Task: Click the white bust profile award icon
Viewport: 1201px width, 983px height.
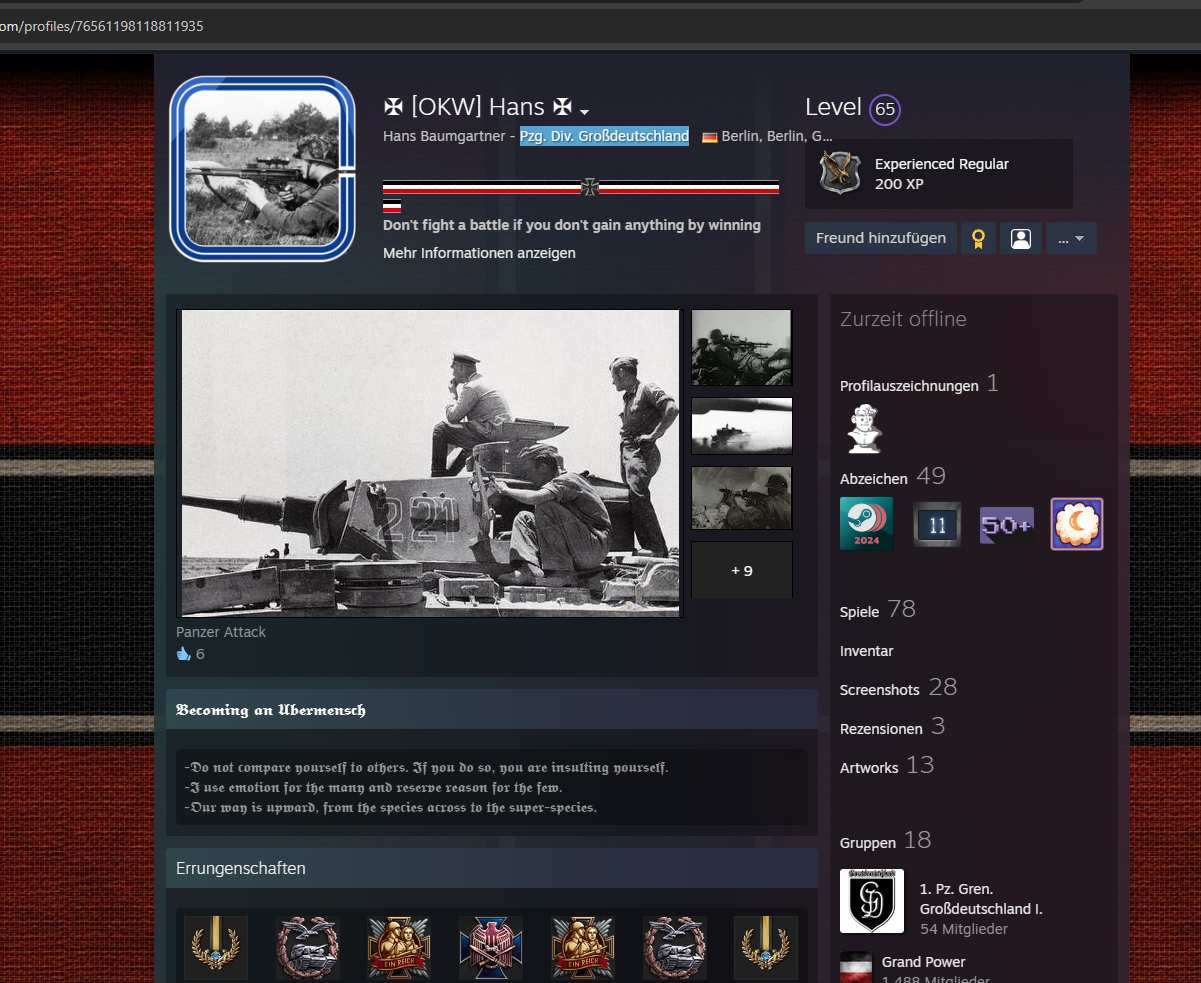Action: pyautogui.click(x=864, y=430)
